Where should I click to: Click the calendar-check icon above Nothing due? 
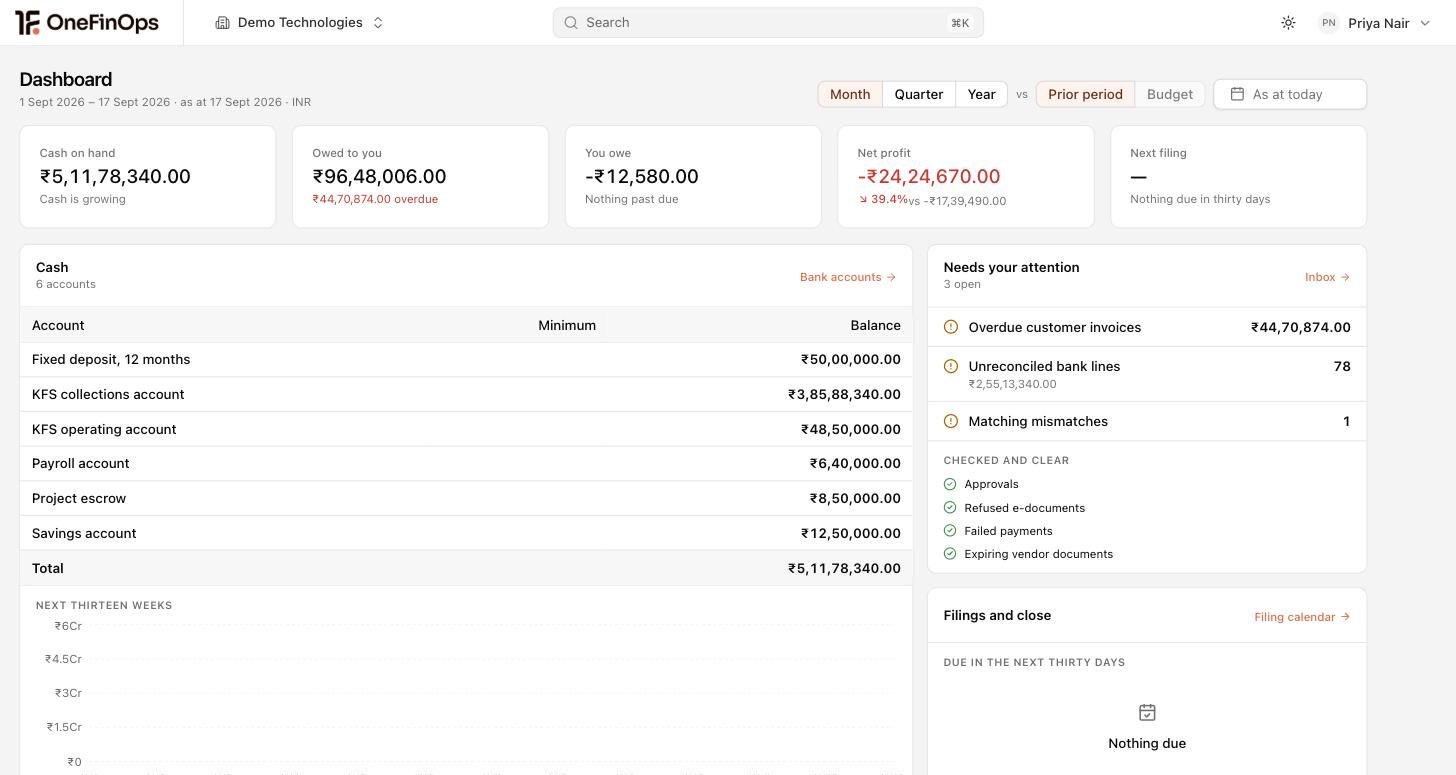click(x=1147, y=712)
